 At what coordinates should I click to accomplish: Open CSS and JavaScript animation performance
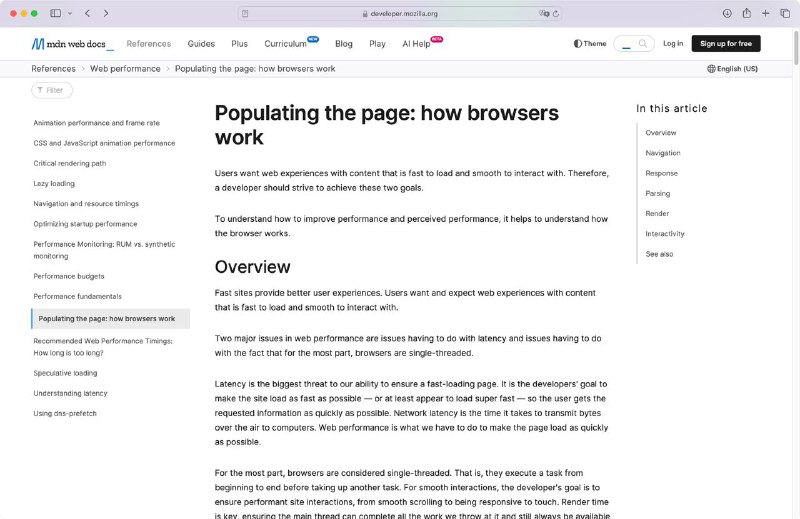click(x=104, y=143)
